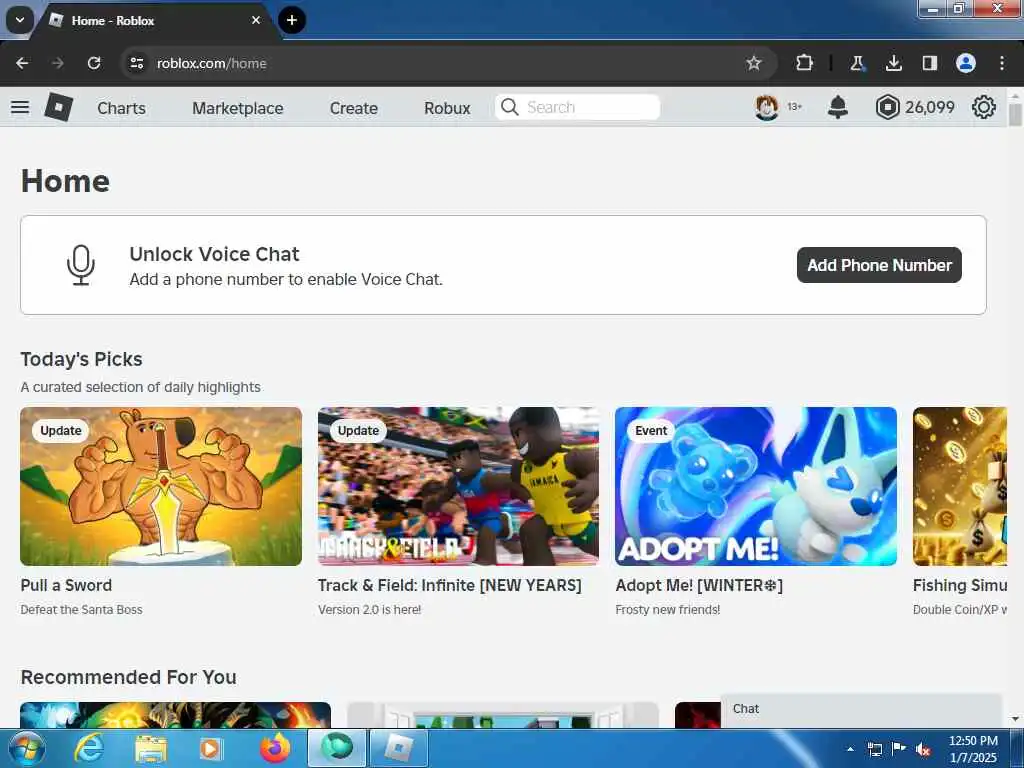Launch Internet Explorer from the taskbar
The image size is (1024, 768).
88,749
